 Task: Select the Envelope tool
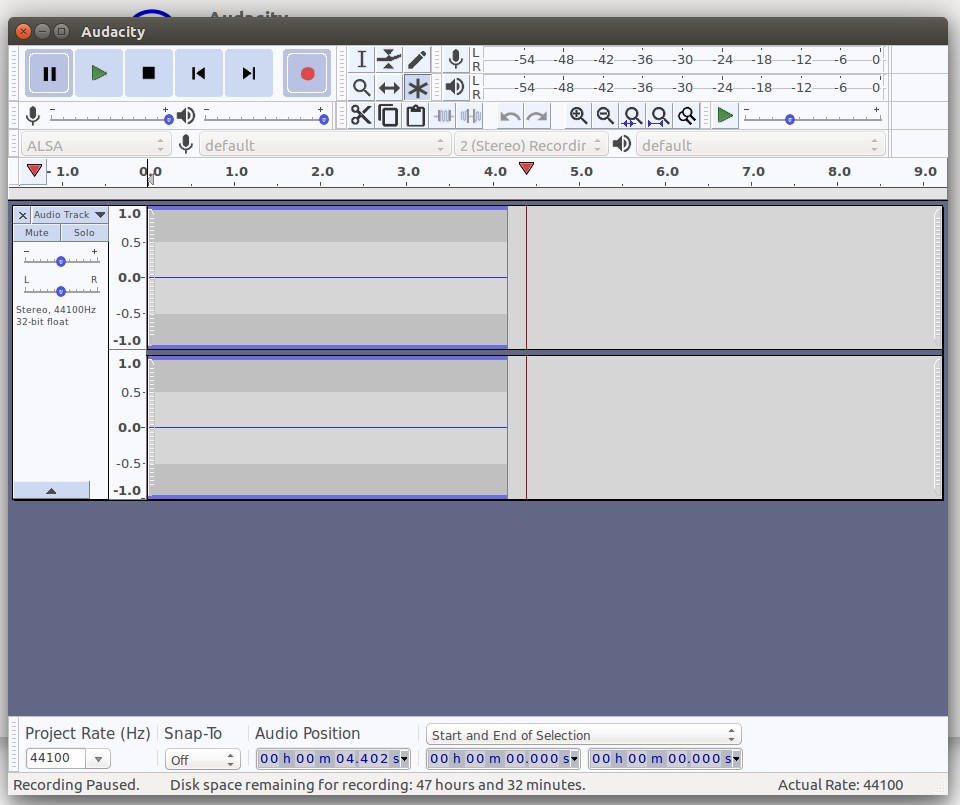[389, 60]
